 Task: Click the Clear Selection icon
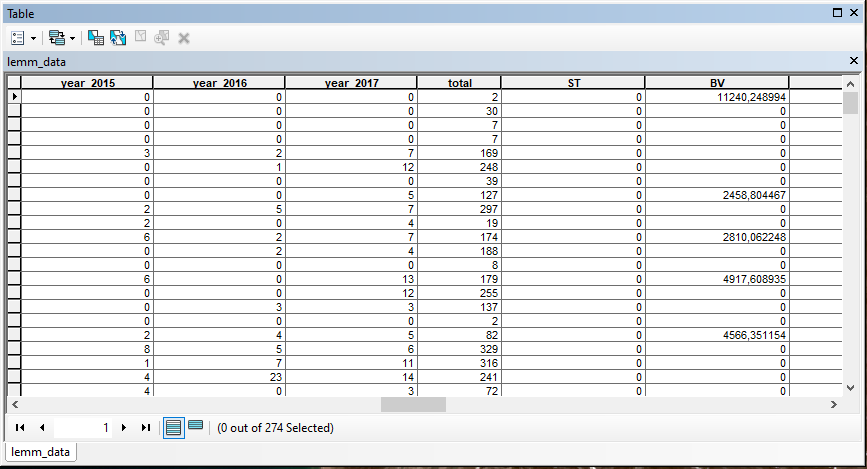(x=140, y=37)
